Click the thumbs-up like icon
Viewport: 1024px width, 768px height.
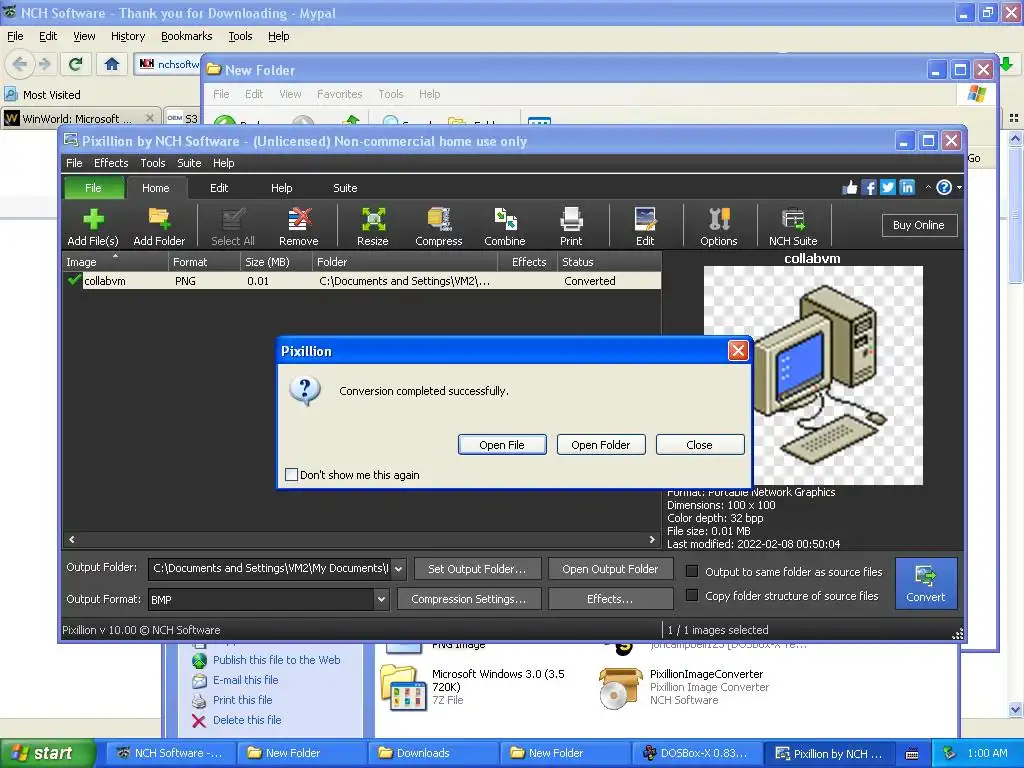tap(850, 188)
